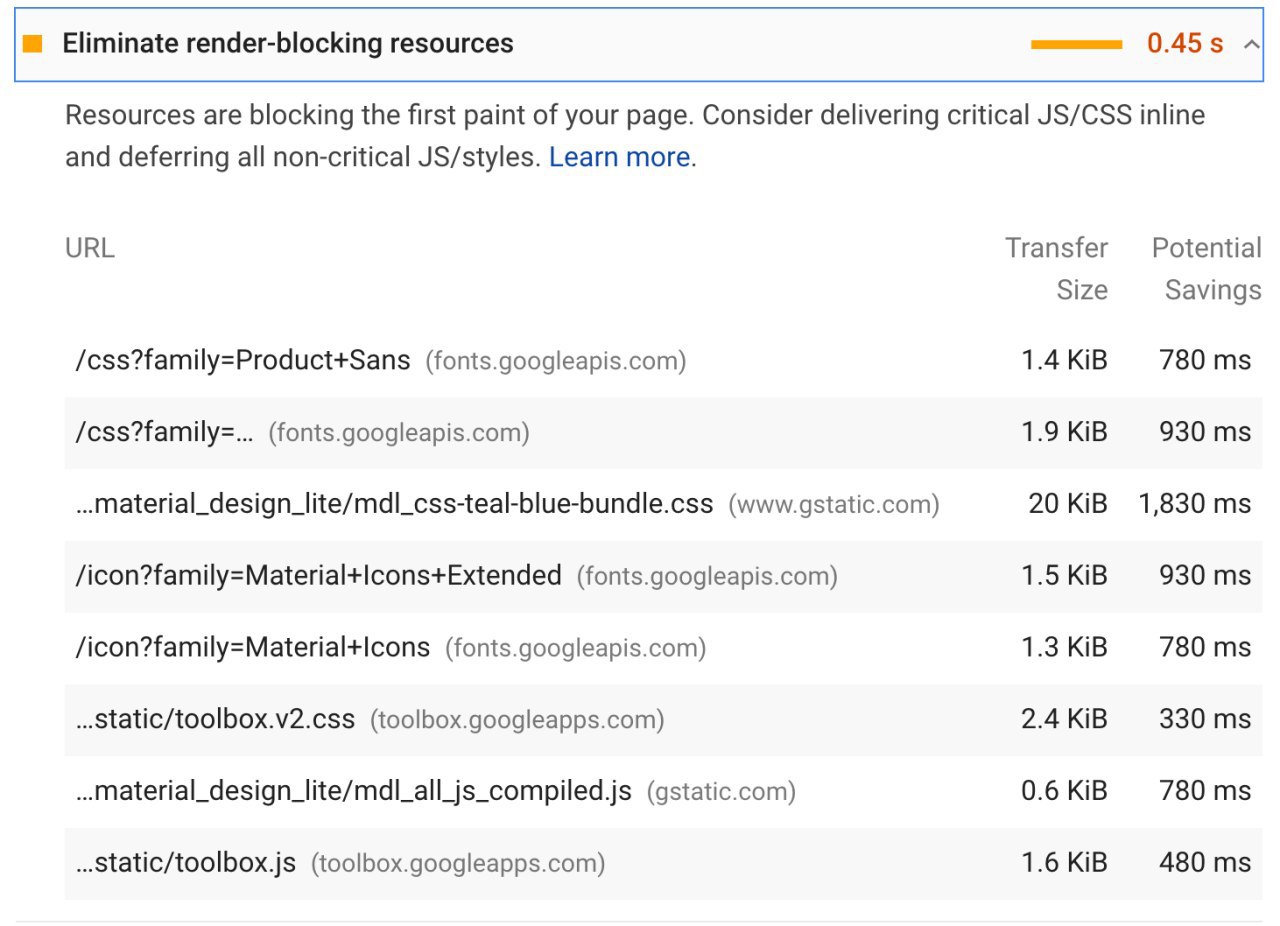The width and height of the screenshot is (1280, 926).
Task: Click the 1.5 KiB transfer size cell
Action: click(1066, 576)
